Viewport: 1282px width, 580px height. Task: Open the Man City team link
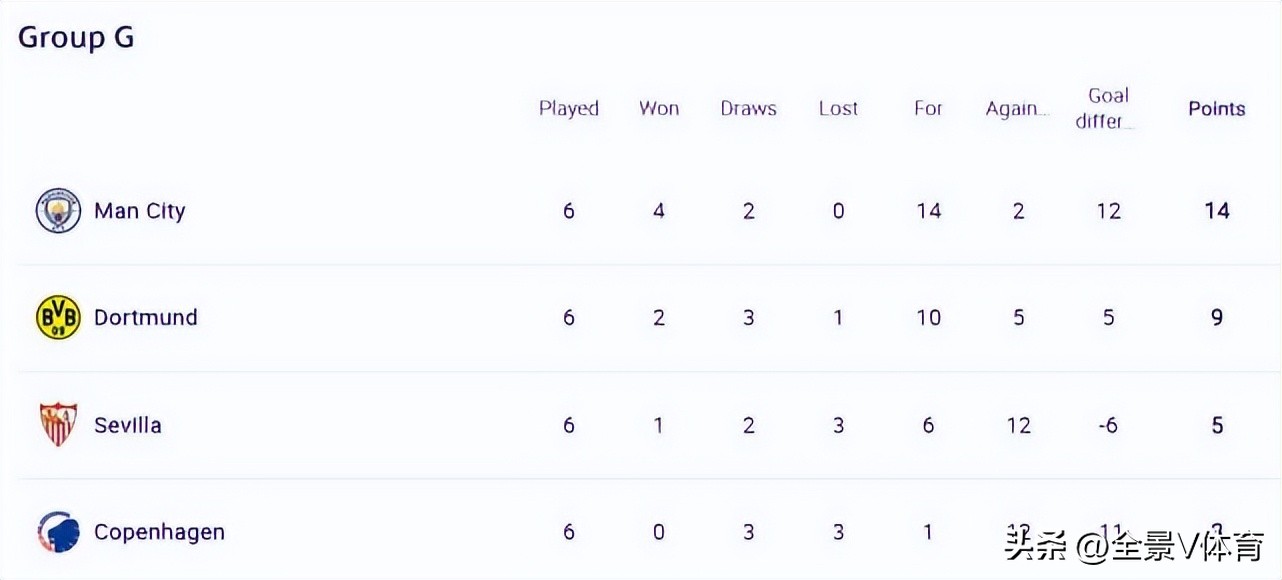[139, 211]
